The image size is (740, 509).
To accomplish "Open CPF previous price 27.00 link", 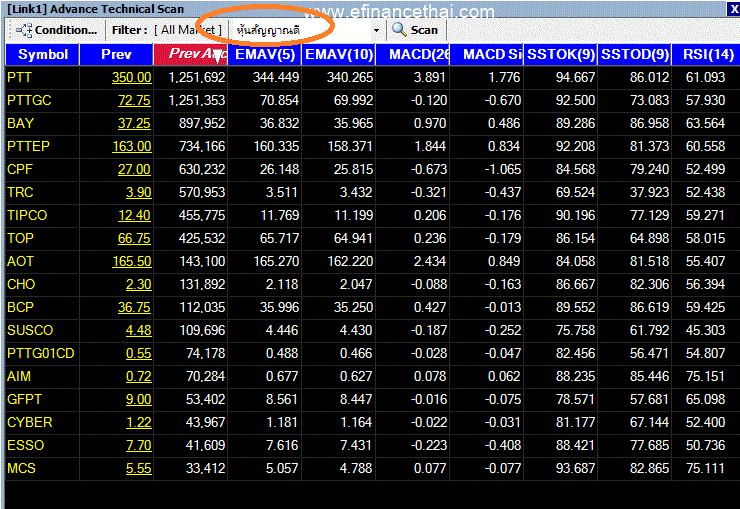I will point(135,169).
